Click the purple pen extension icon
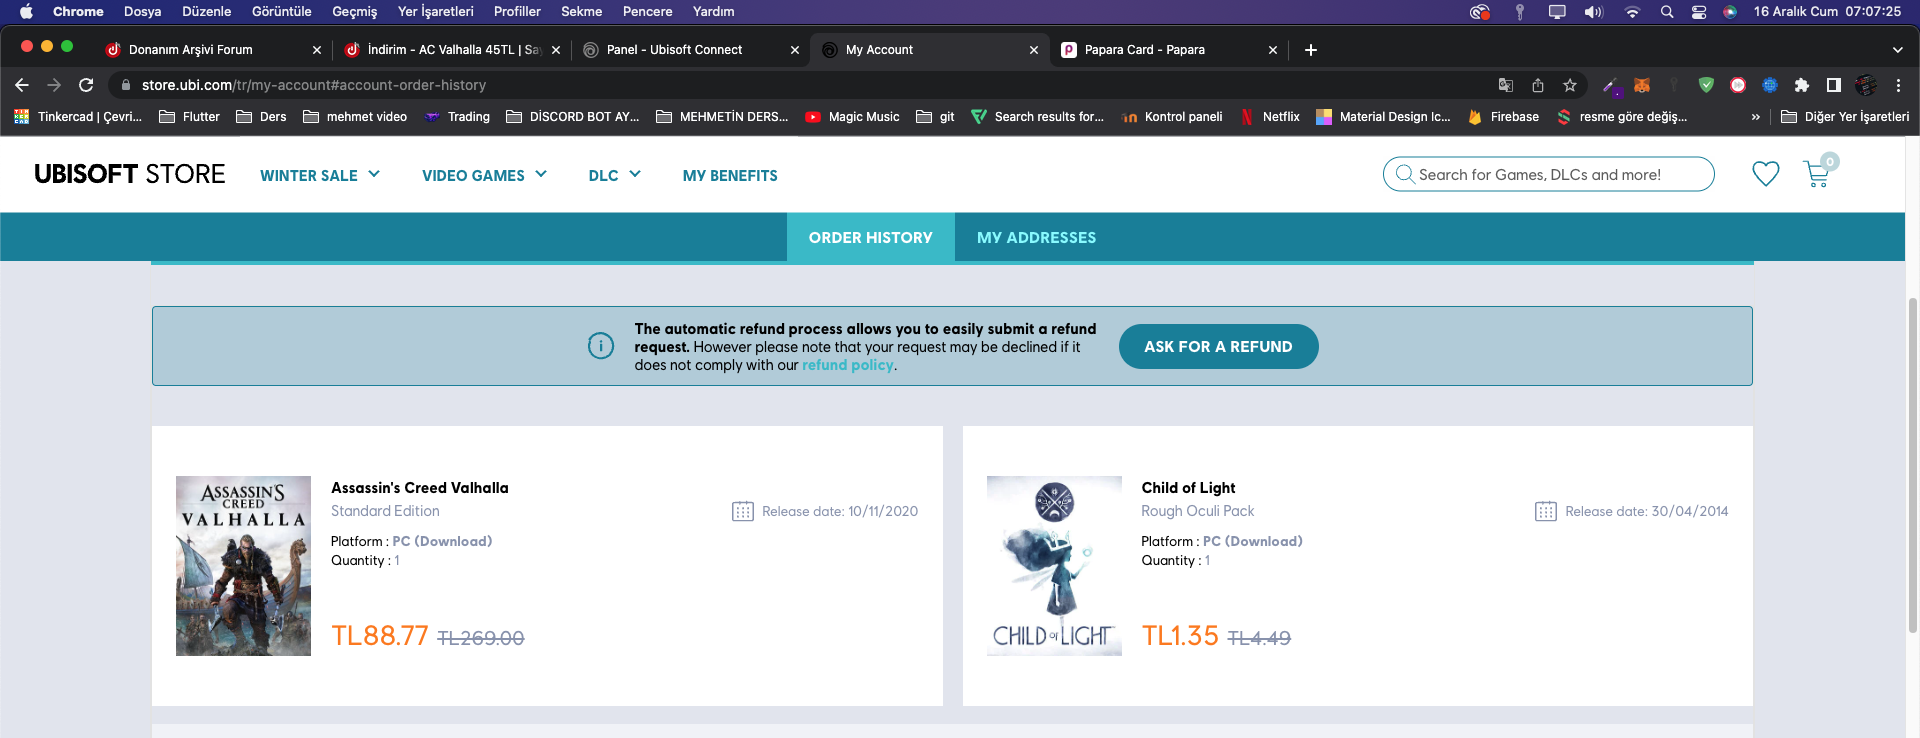This screenshot has height=738, width=1920. pyautogui.click(x=1610, y=85)
